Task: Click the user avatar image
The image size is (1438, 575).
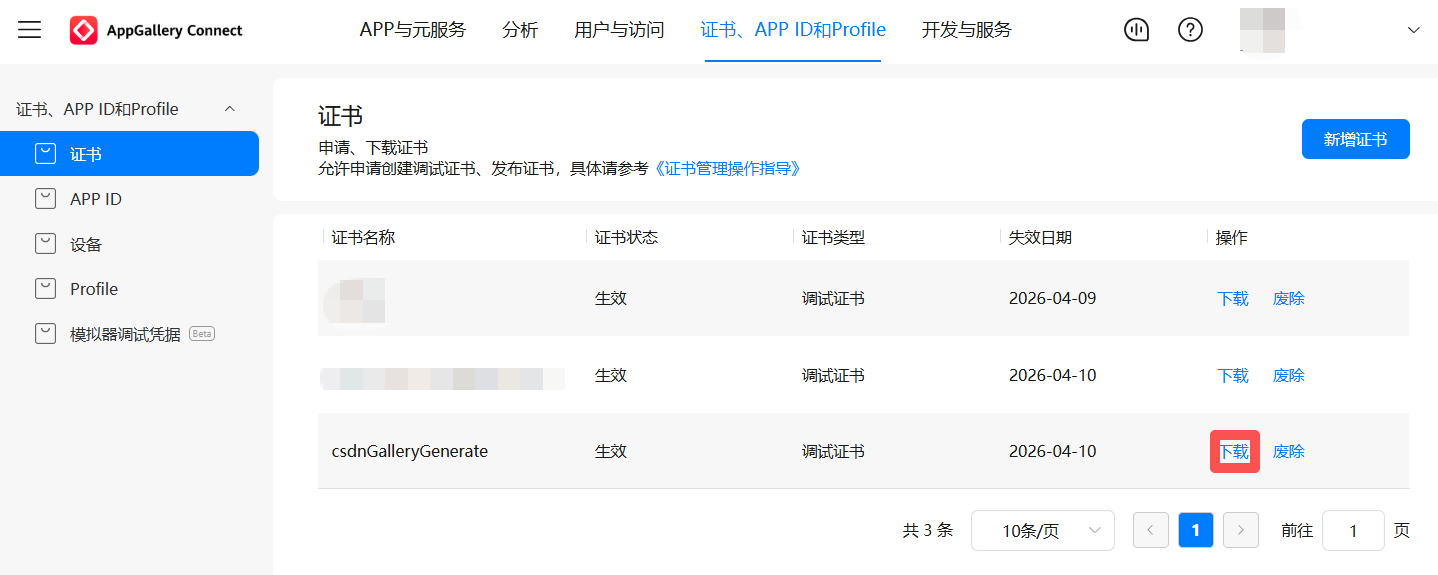Action: pos(1262,30)
